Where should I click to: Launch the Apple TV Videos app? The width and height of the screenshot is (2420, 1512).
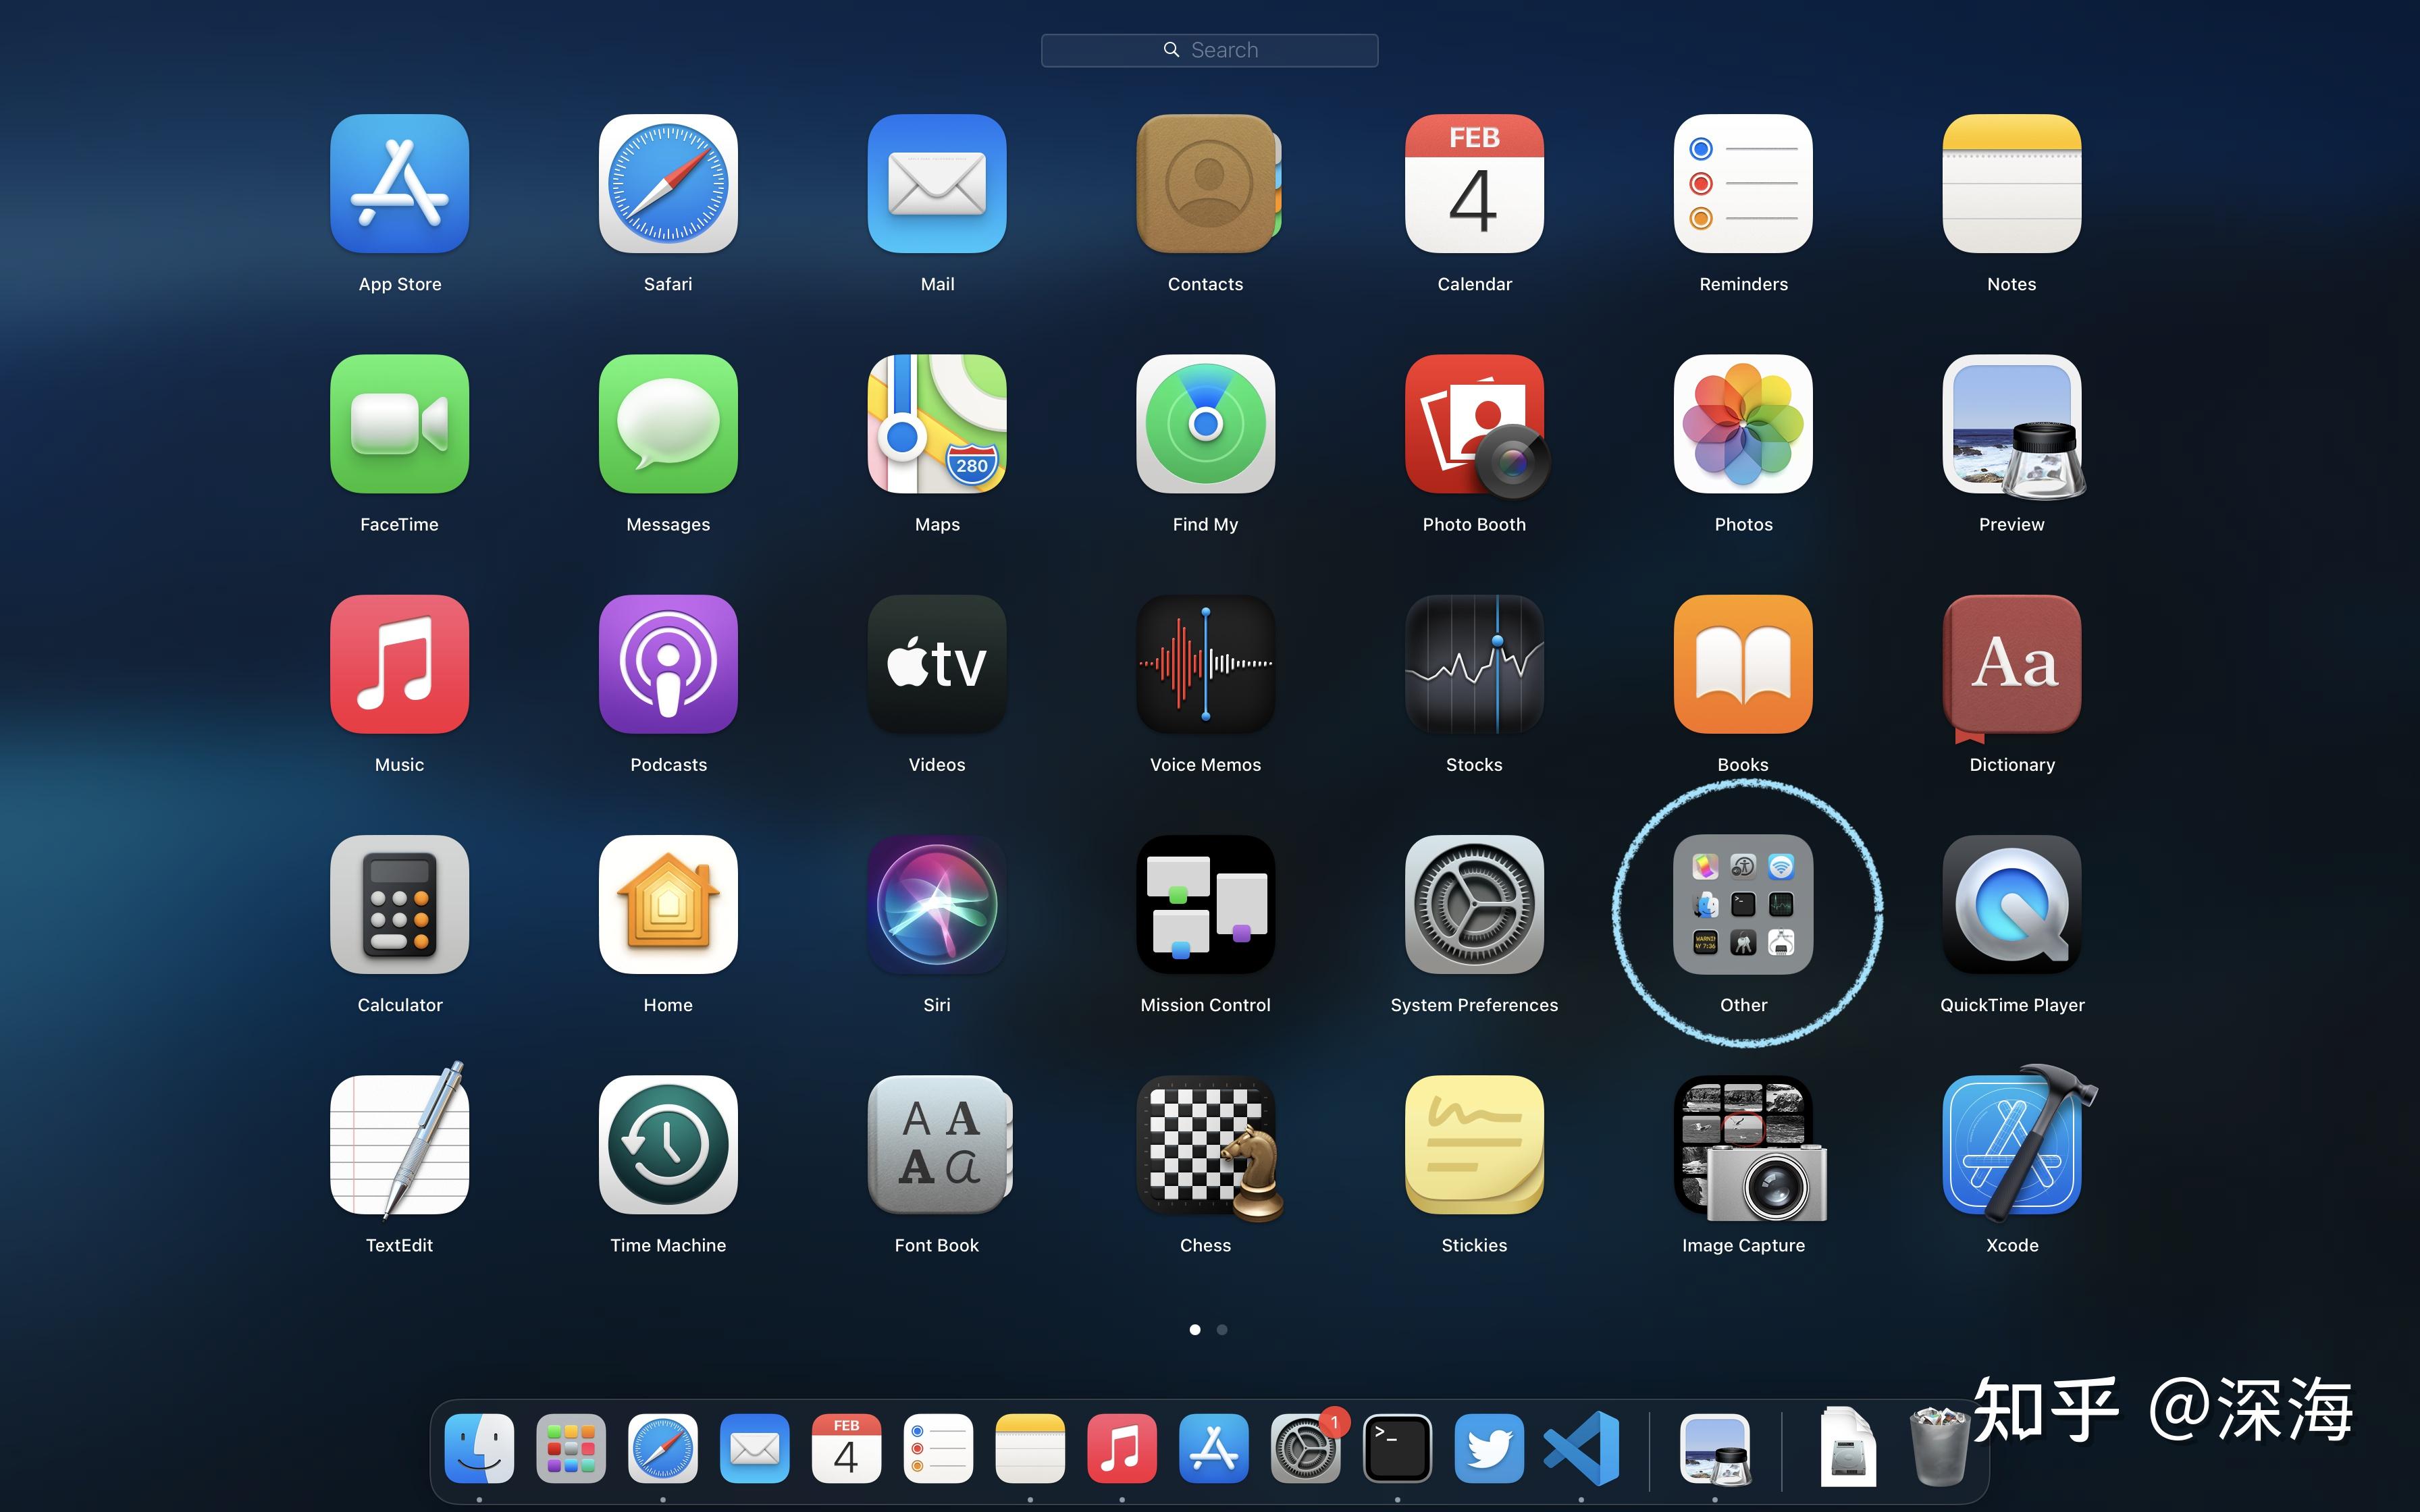tap(937, 664)
